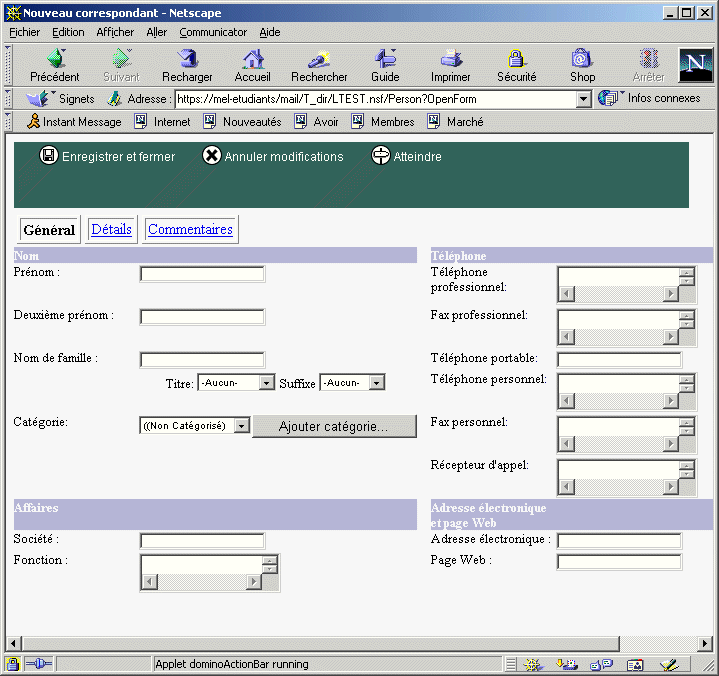Click the Guide toolbar icon
Screen dimensions: 719x676
385,59
